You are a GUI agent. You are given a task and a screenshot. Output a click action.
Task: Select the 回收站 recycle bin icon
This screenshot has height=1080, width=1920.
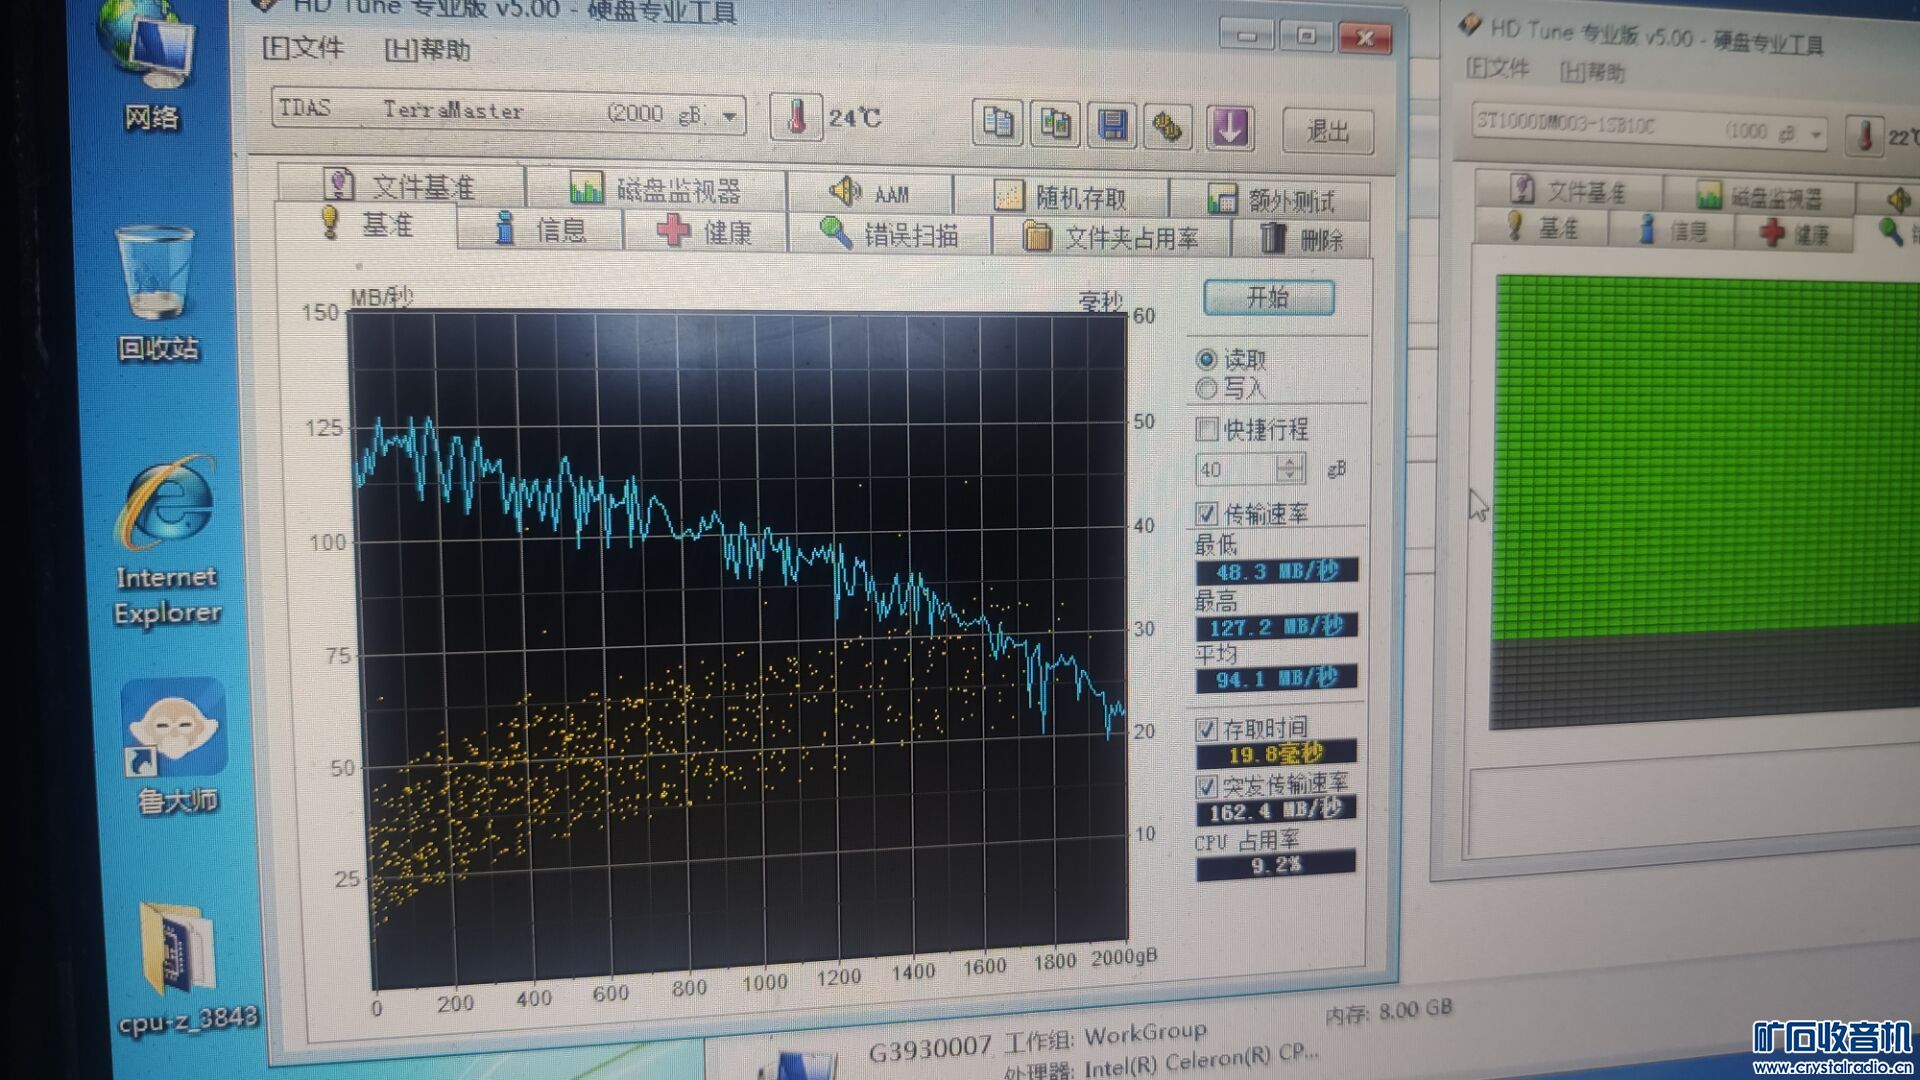[157, 293]
